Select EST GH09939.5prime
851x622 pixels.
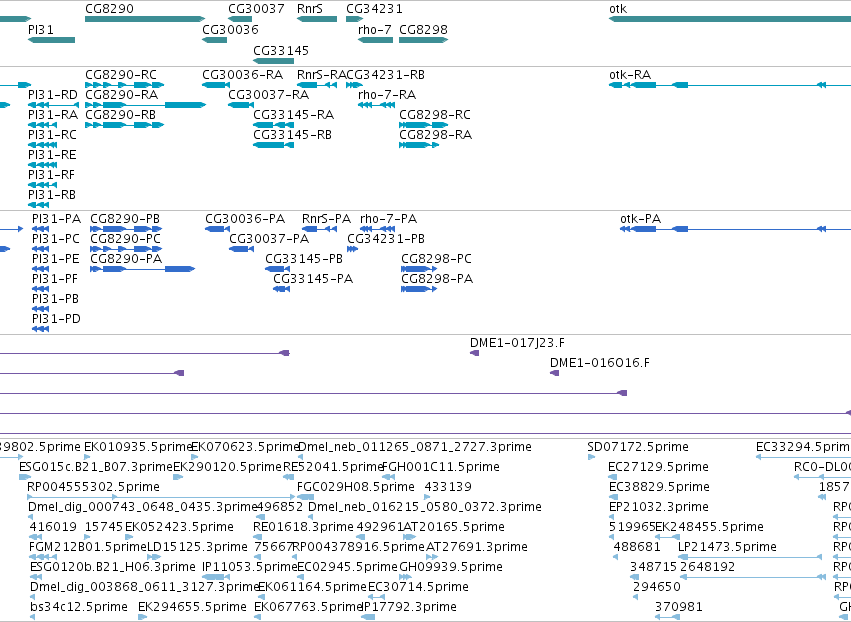click(405, 577)
